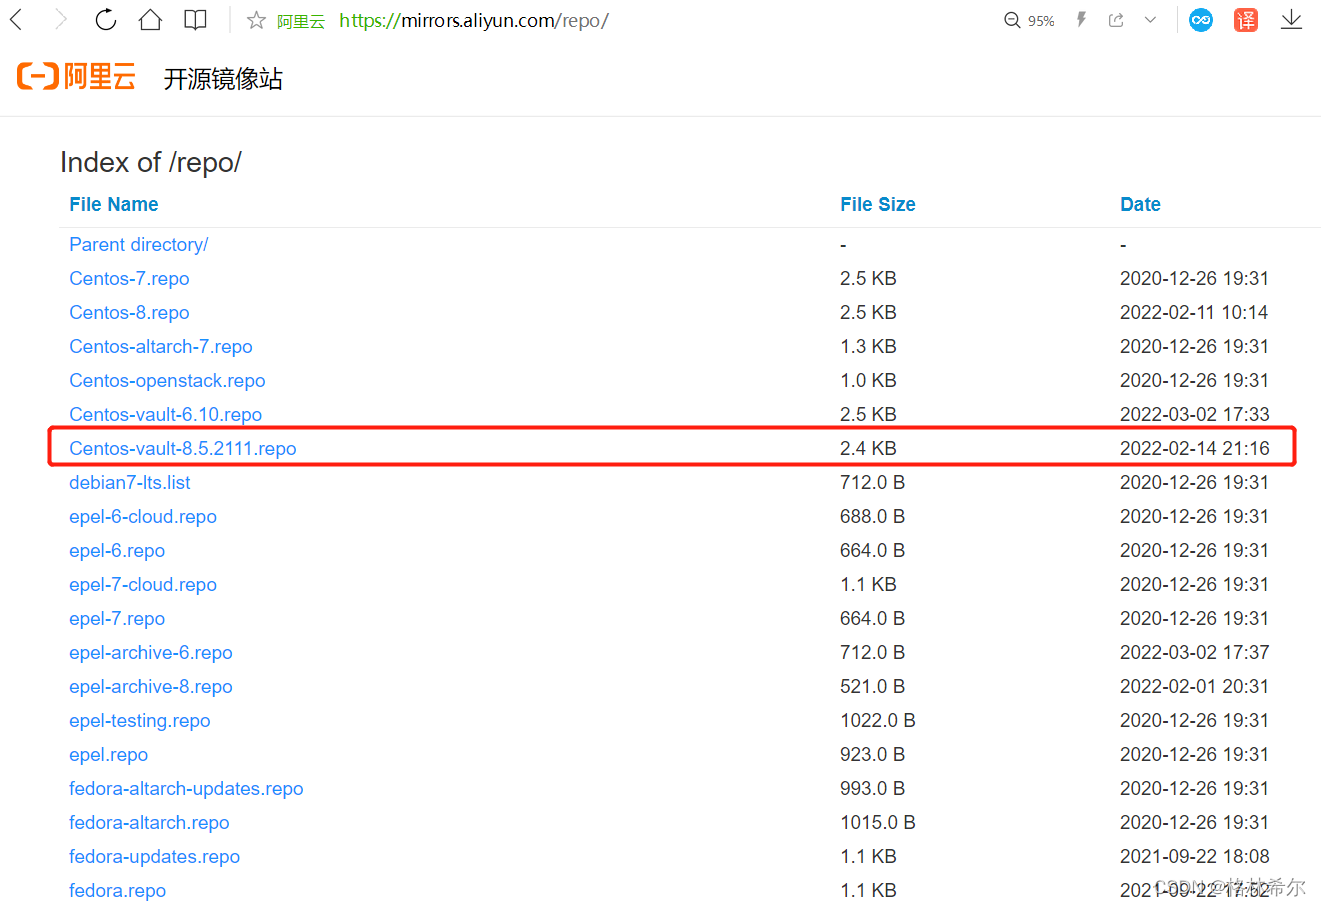Sort by the File Name column header
The width and height of the screenshot is (1321, 906).
(x=114, y=204)
